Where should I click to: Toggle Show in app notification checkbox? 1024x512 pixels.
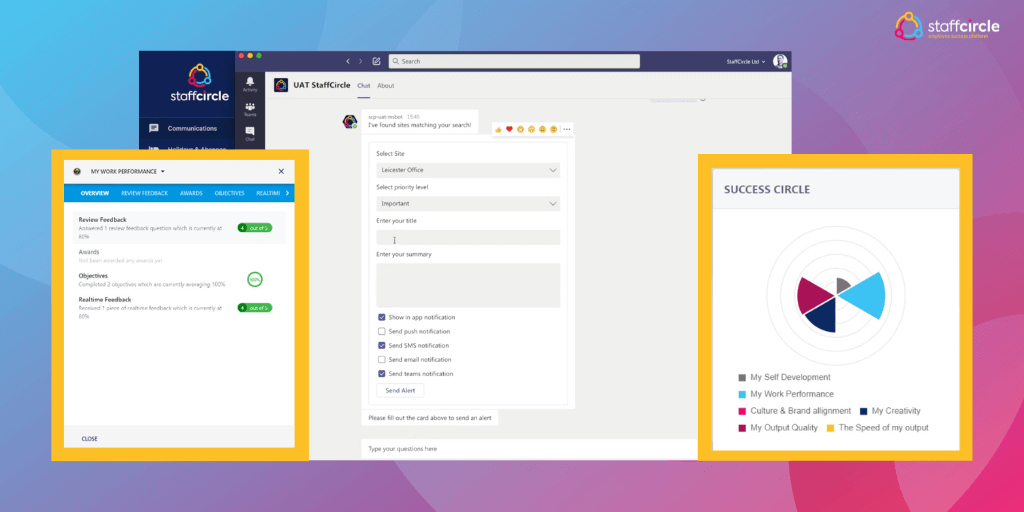click(381, 317)
